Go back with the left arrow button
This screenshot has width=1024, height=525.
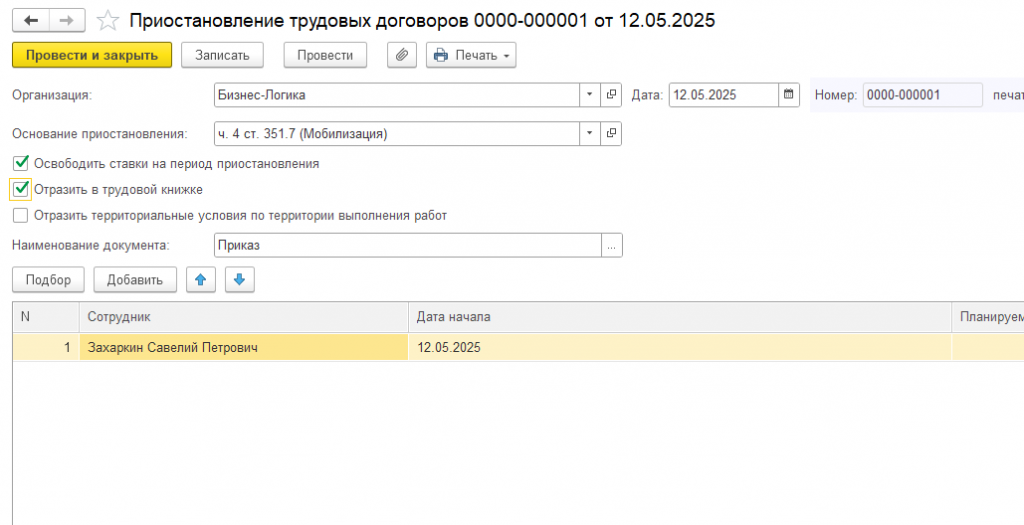(31, 21)
